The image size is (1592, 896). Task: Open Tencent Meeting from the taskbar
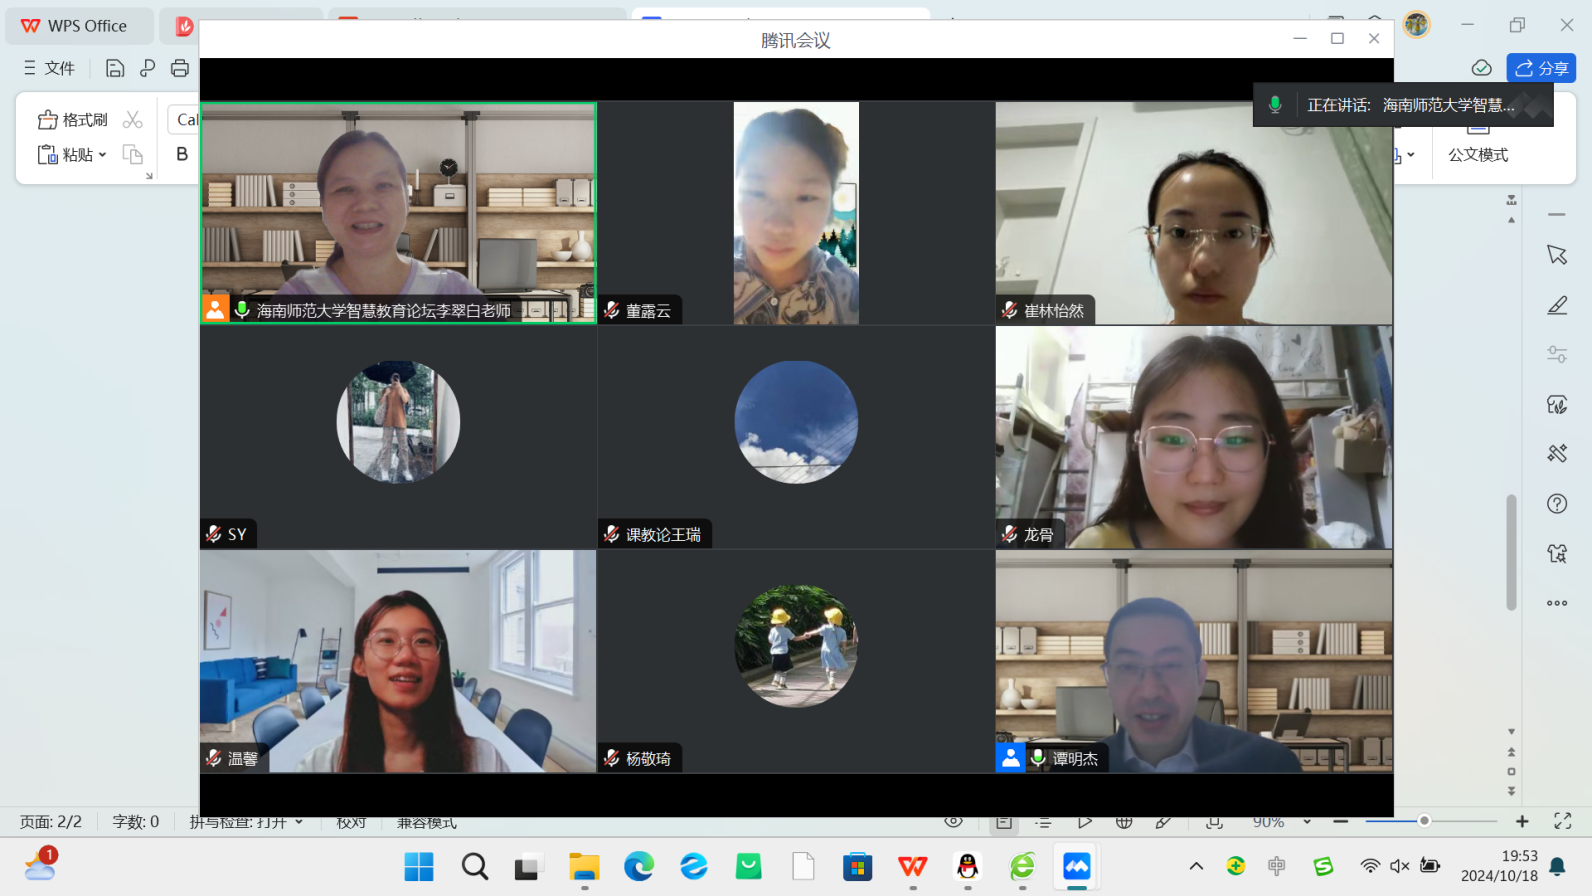click(1076, 866)
